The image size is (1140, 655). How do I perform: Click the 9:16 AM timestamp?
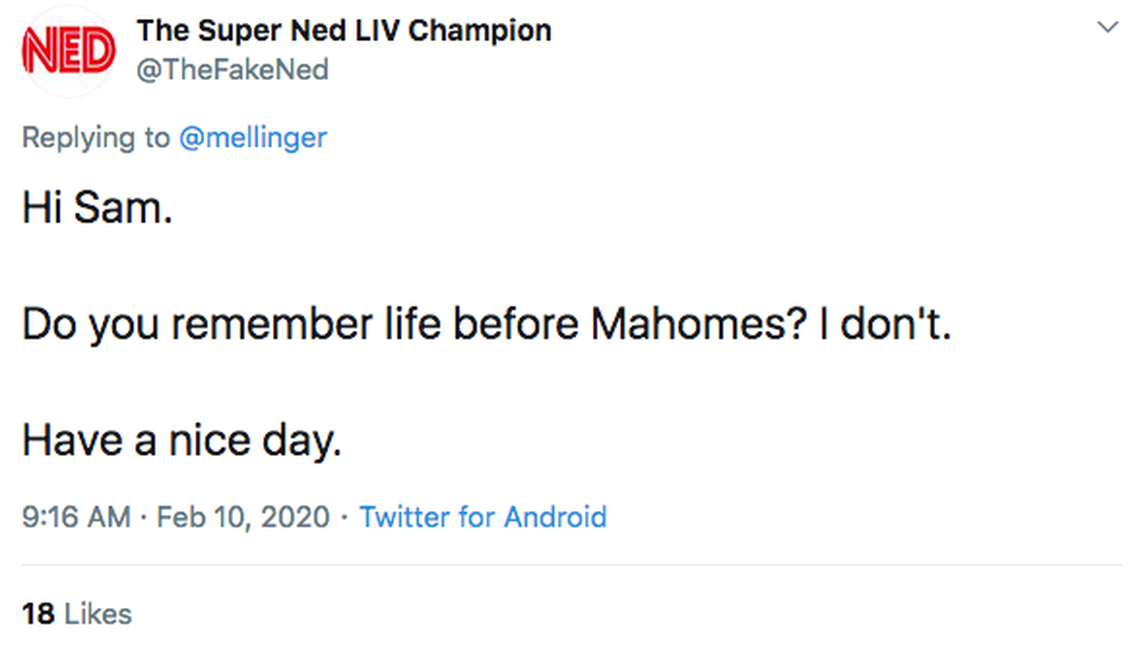(76, 517)
